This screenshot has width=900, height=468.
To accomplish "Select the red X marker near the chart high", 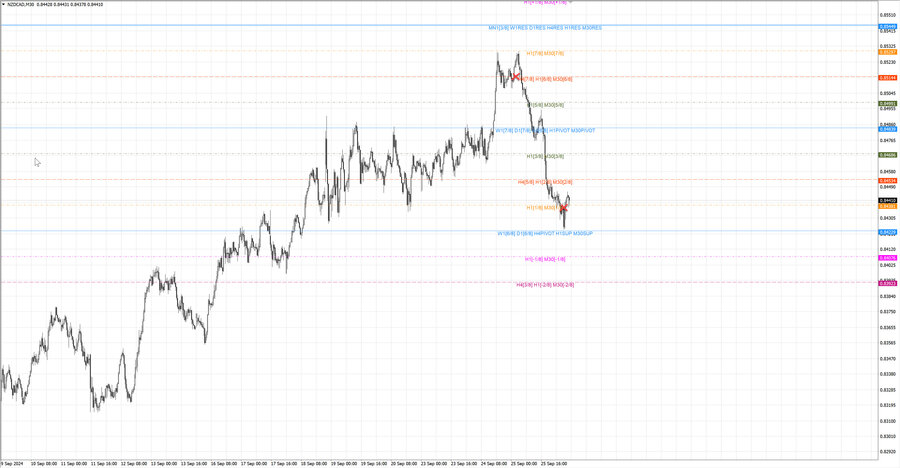I will [515, 76].
